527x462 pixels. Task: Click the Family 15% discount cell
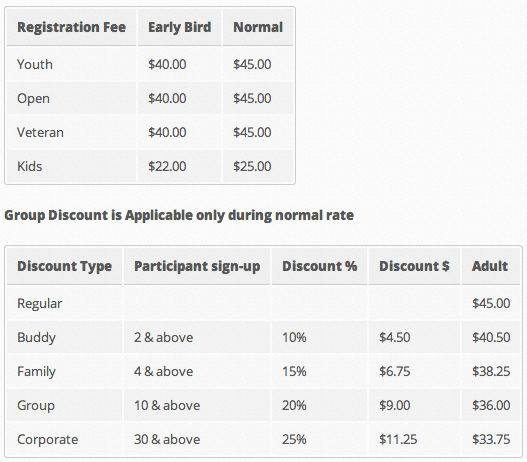294,372
